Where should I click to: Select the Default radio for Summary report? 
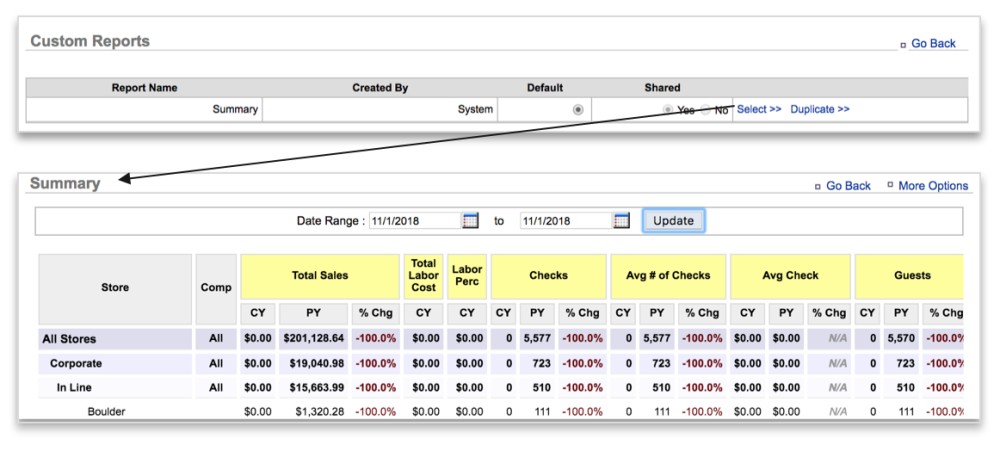coord(578,110)
